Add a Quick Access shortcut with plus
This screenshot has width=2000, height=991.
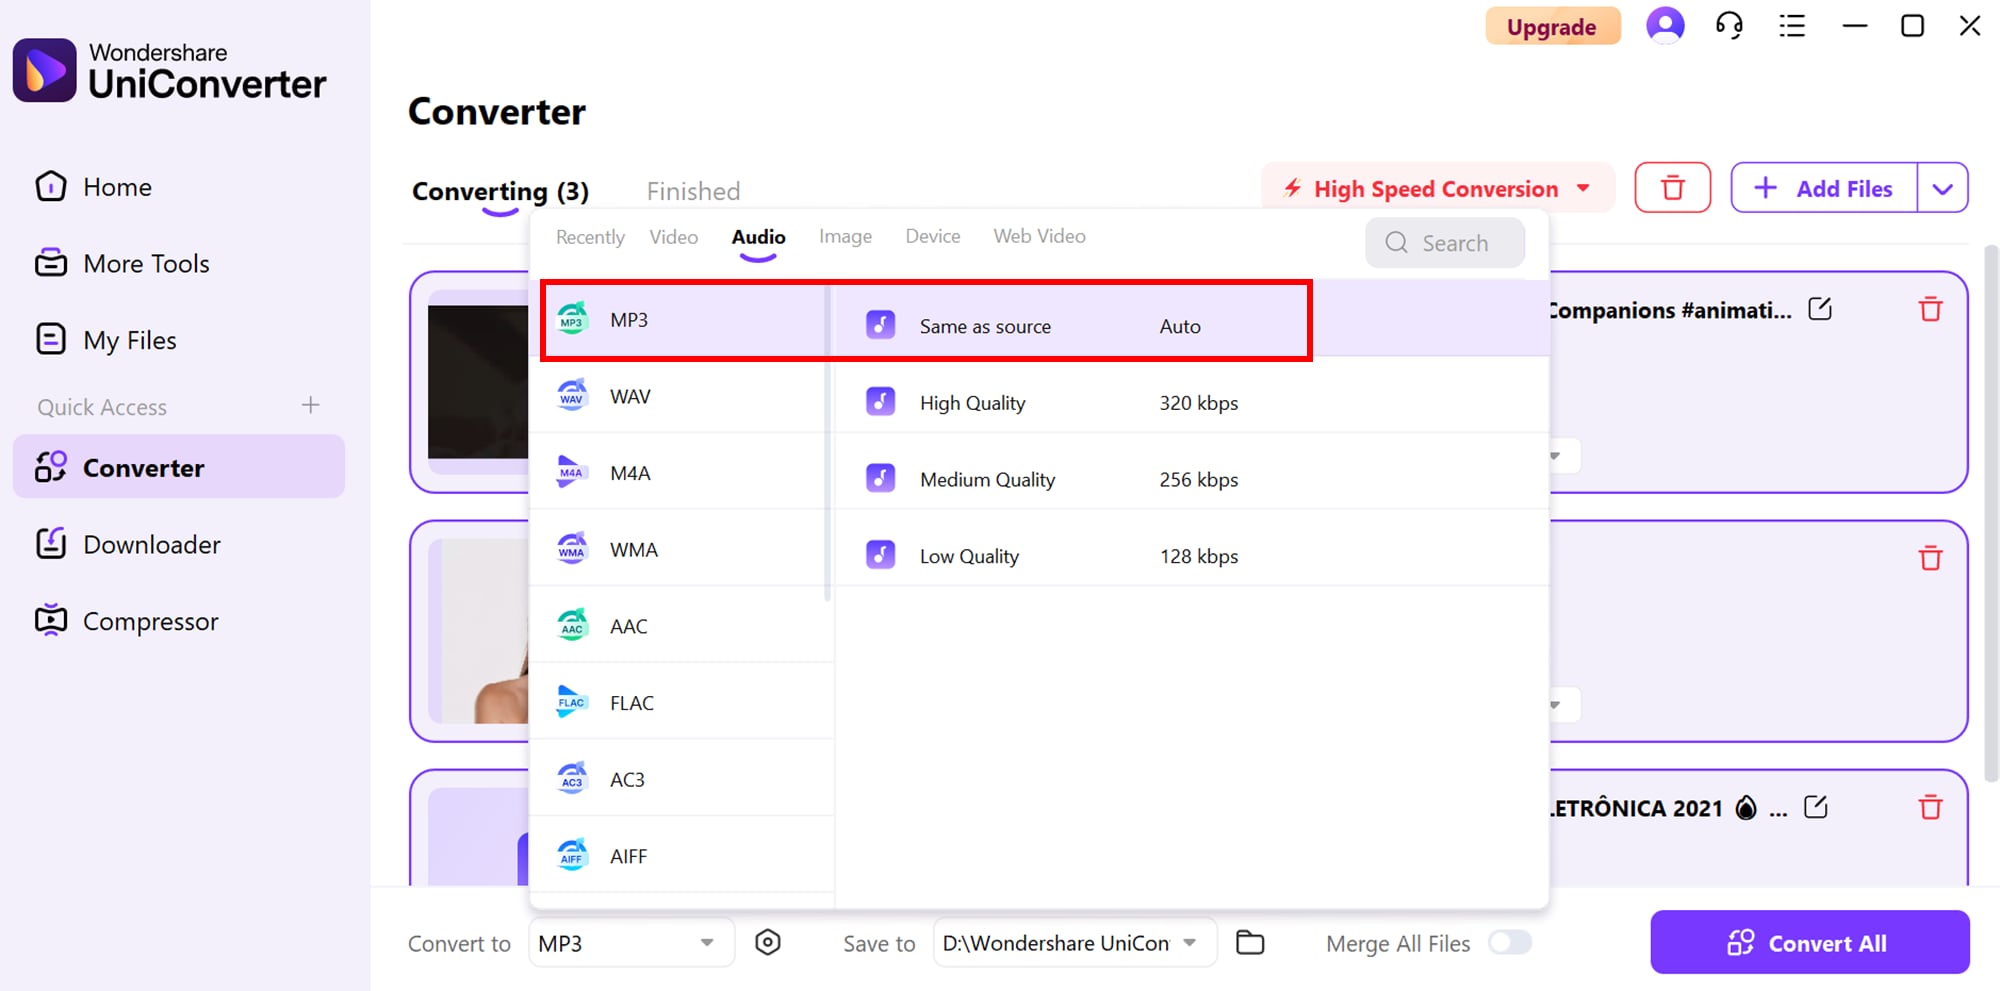[311, 405]
